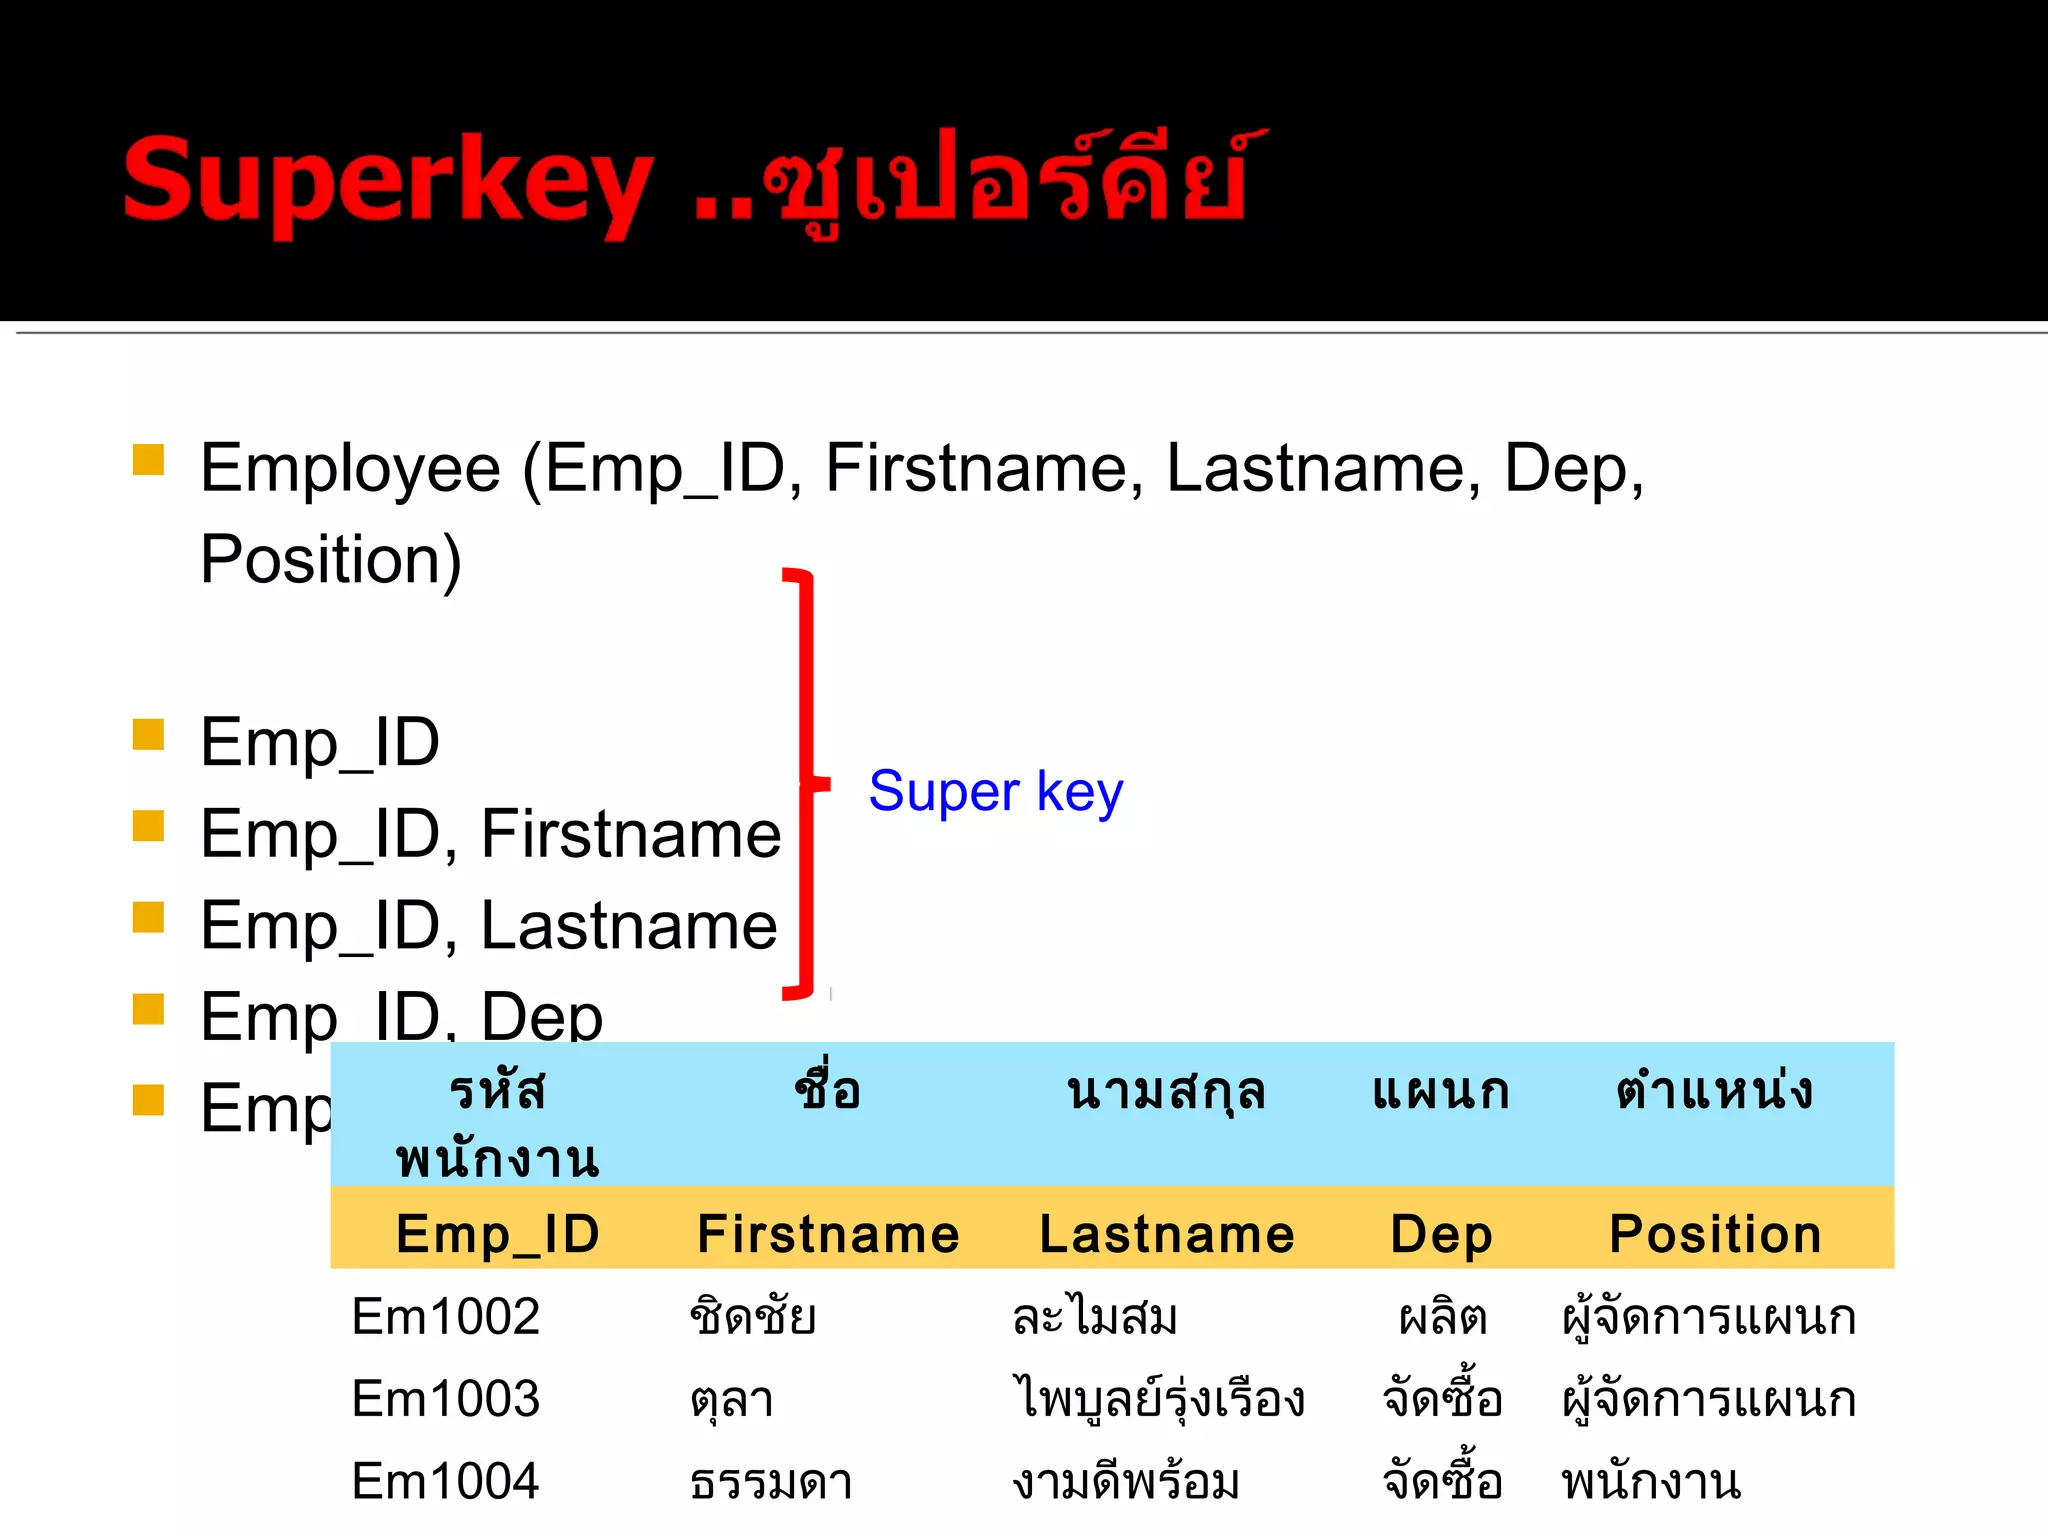Click the first name 'ธรรมดา'
The width and height of the screenshot is (2048, 1536).
pyautogui.click(x=771, y=1482)
